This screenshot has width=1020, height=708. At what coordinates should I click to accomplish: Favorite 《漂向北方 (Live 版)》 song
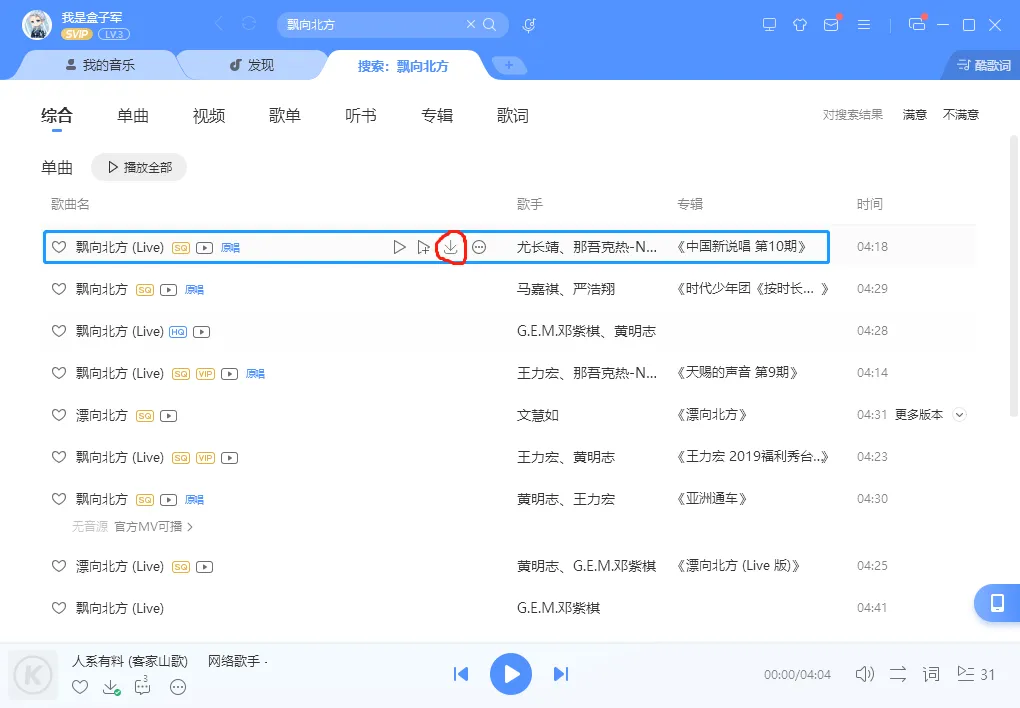pos(59,566)
